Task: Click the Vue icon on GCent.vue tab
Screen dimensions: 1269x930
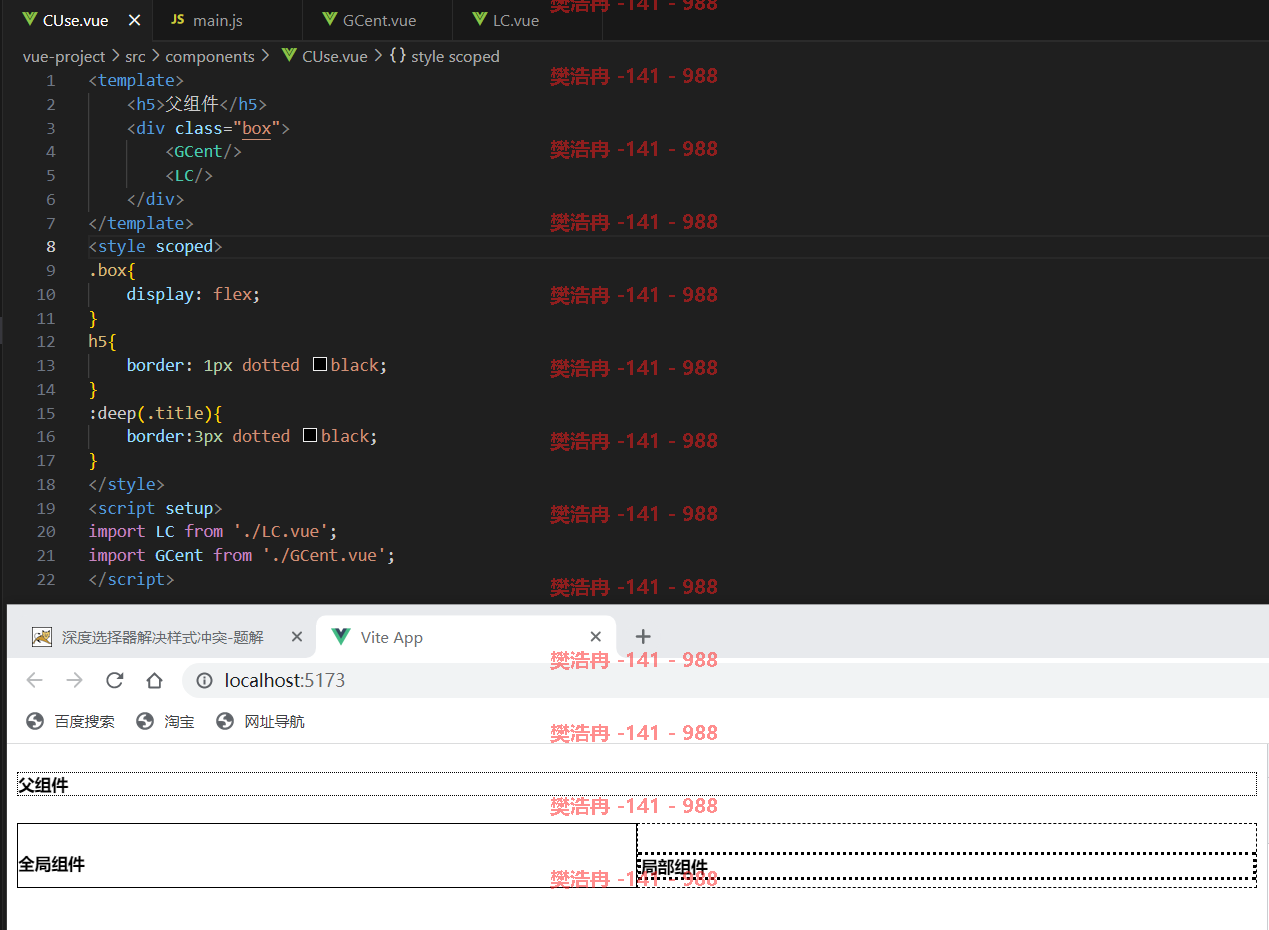Action: click(x=330, y=20)
